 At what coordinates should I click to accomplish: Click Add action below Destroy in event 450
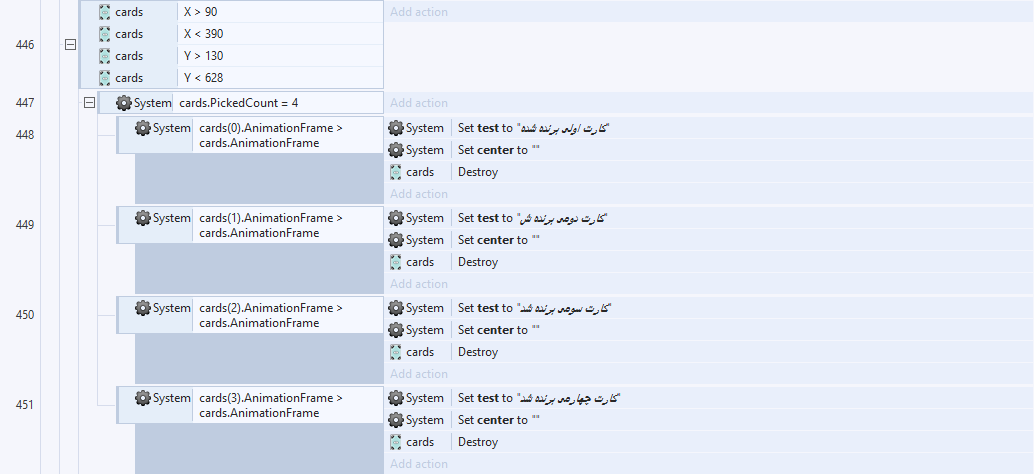(x=419, y=374)
